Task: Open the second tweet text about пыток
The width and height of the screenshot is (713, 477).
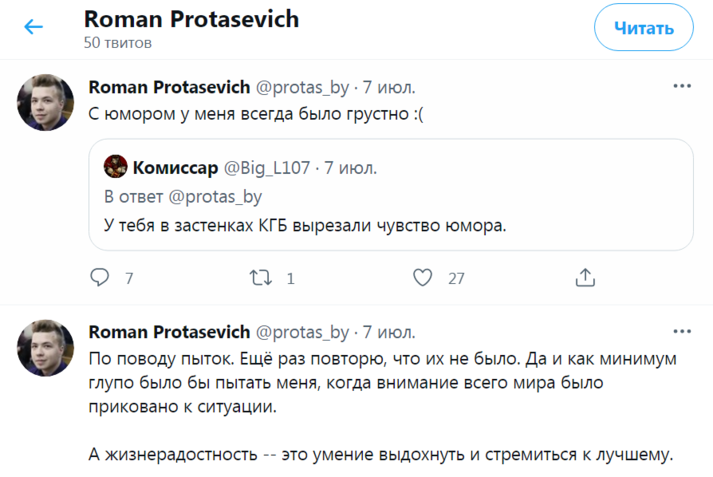Action: pos(380,380)
